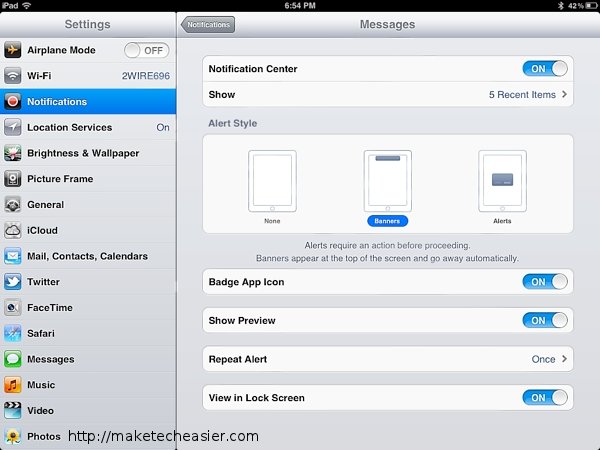Tap the Banners label pill
The image size is (600, 450).
tap(387, 221)
